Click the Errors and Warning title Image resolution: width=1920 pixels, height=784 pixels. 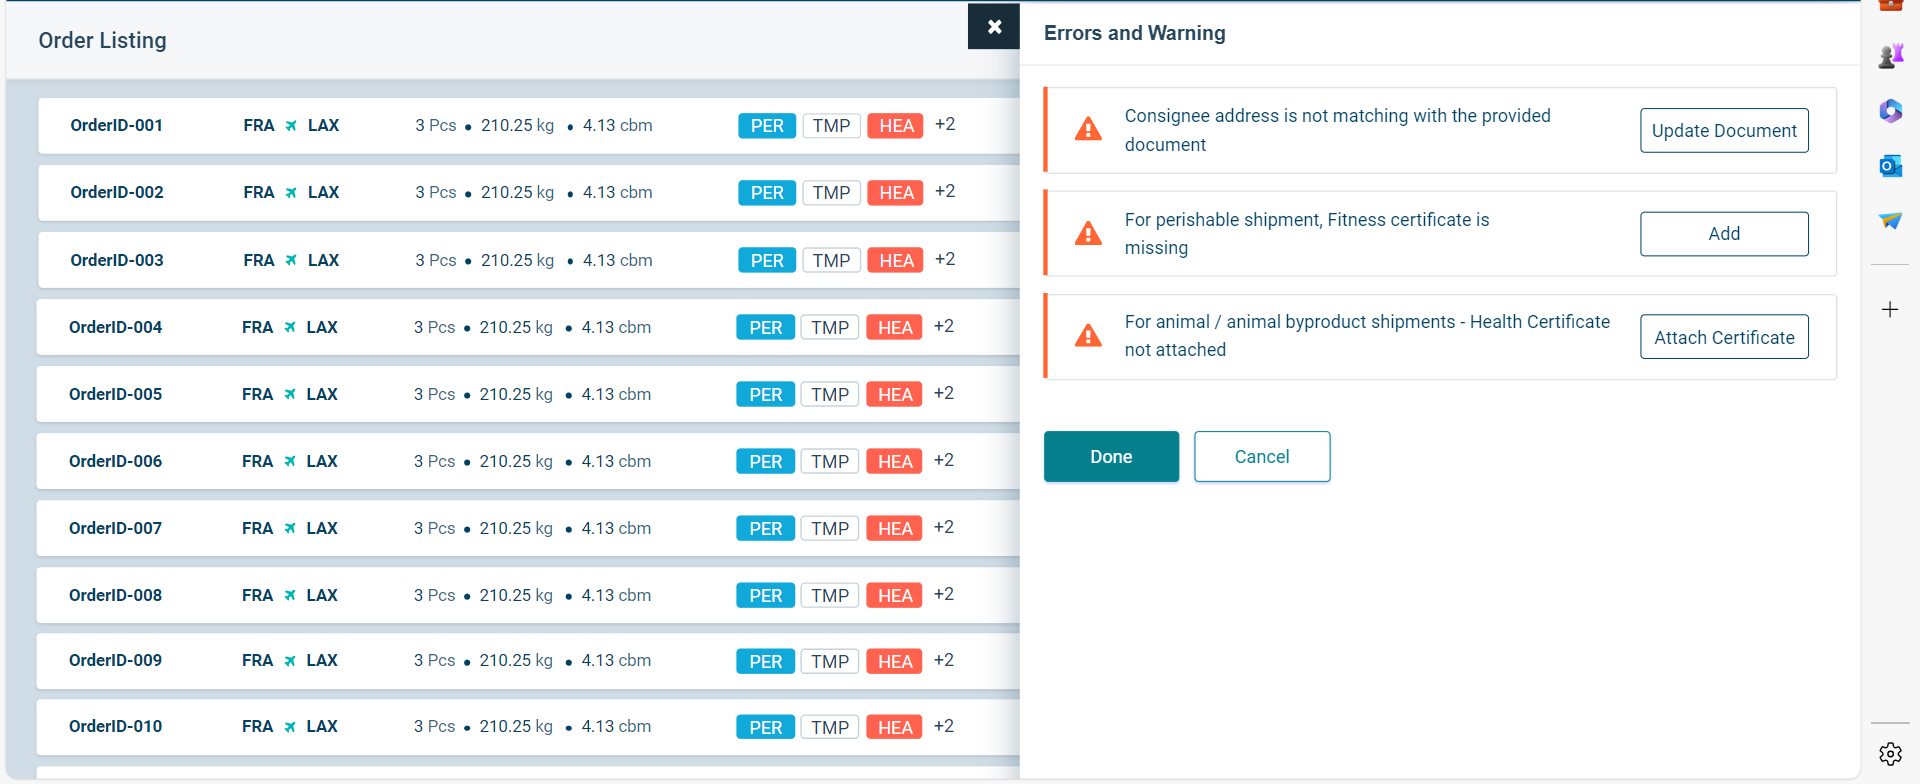click(1134, 33)
